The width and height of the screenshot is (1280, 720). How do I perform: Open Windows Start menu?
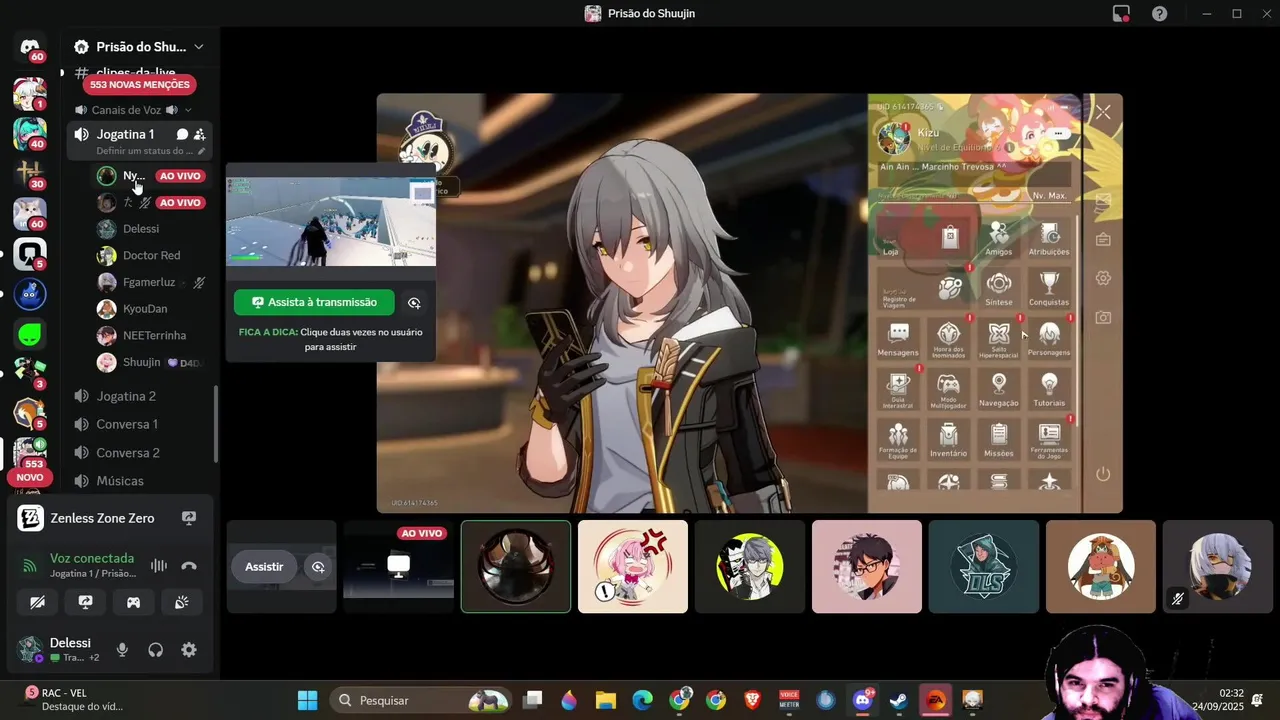point(307,700)
